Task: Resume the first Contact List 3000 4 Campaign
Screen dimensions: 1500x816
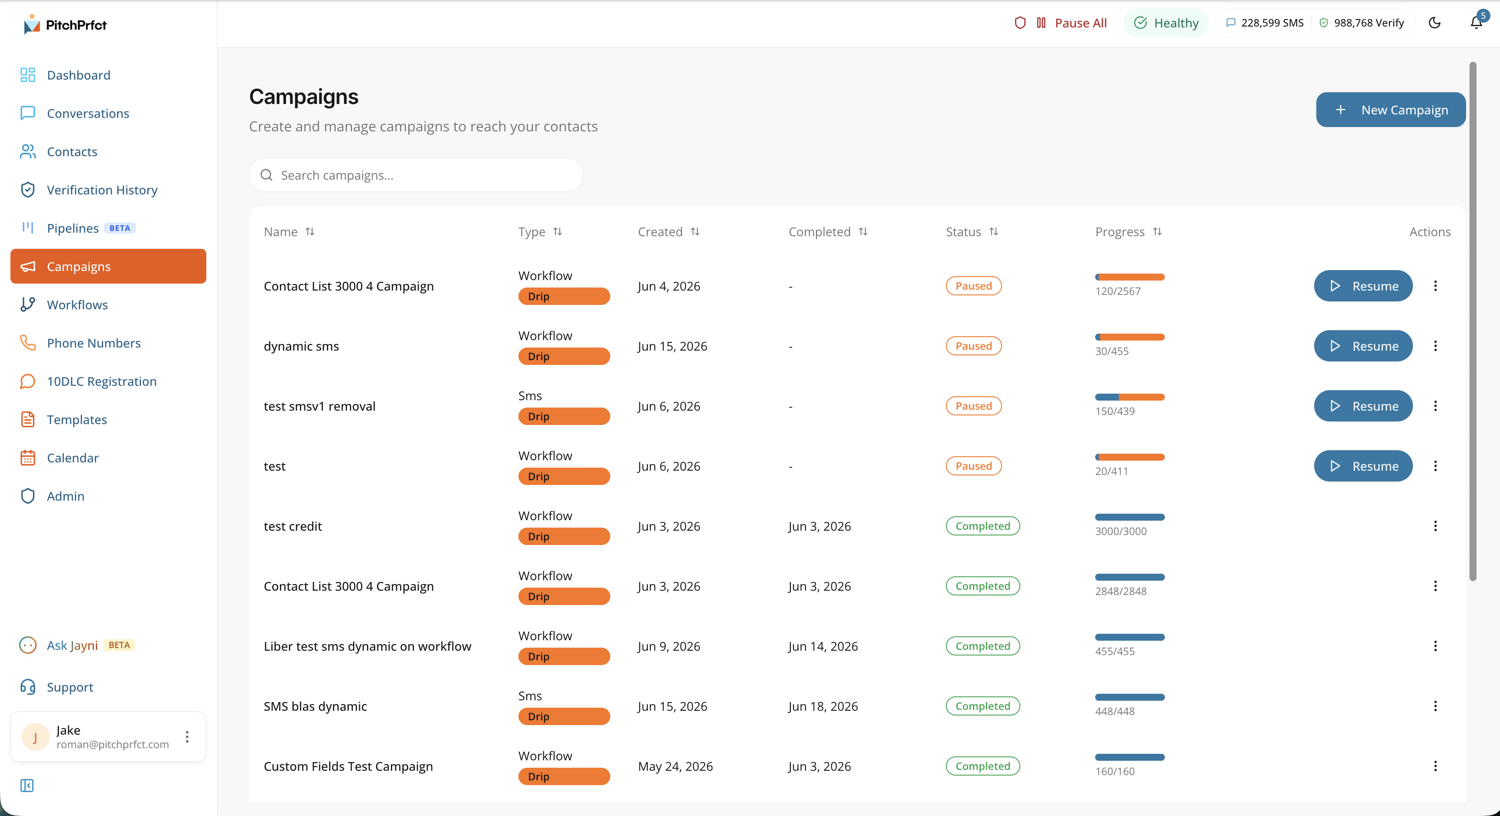Action: pyautogui.click(x=1363, y=286)
